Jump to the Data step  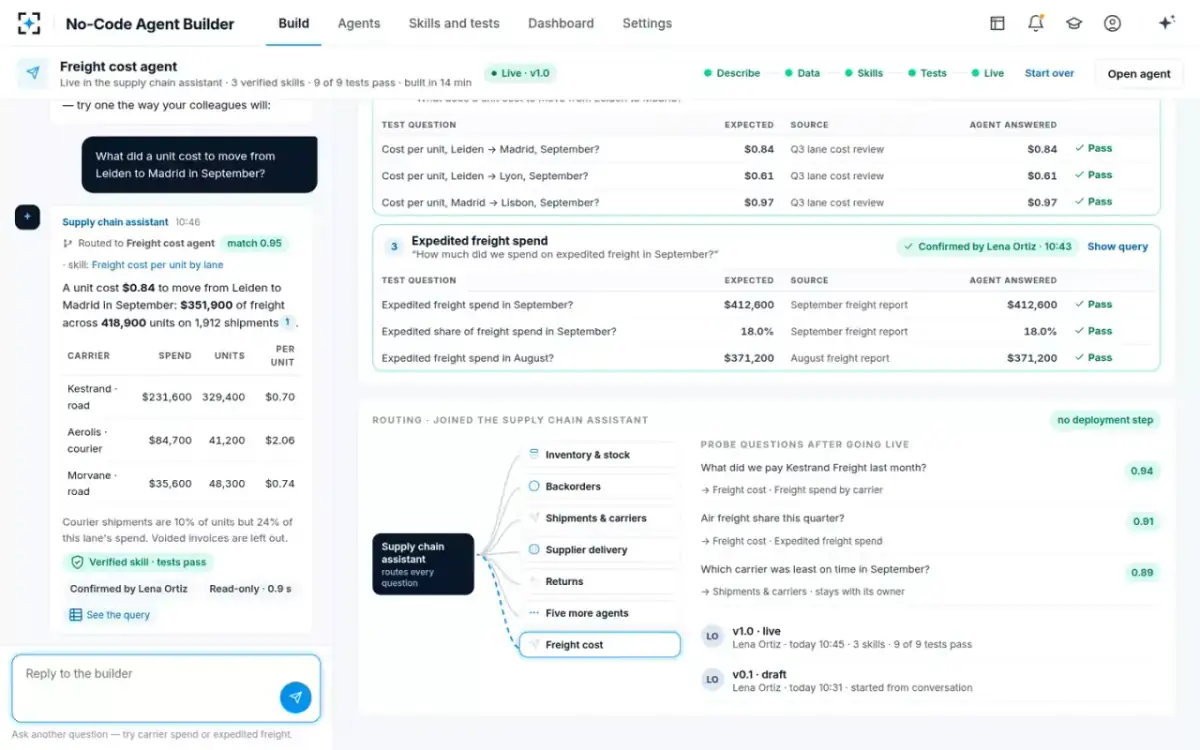pos(803,73)
